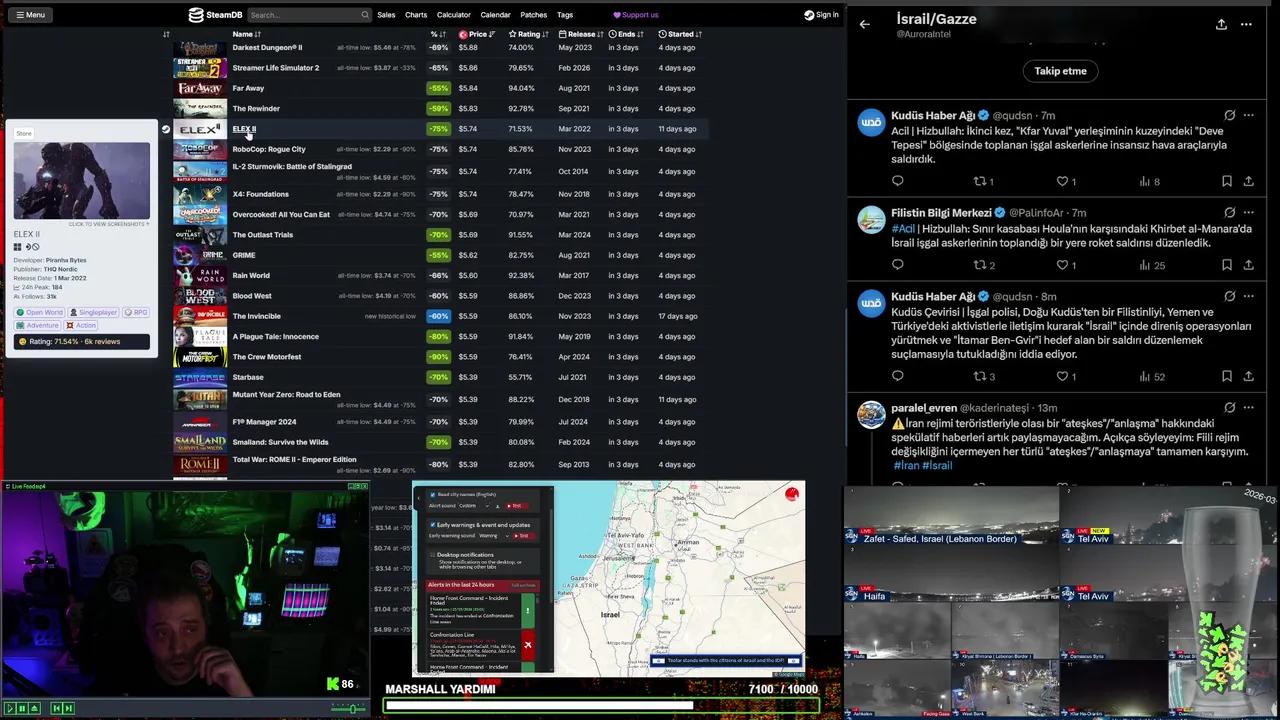Click the Steam Sign in button
This screenshot has width=1280, height=720.
[x=821, y=15]
